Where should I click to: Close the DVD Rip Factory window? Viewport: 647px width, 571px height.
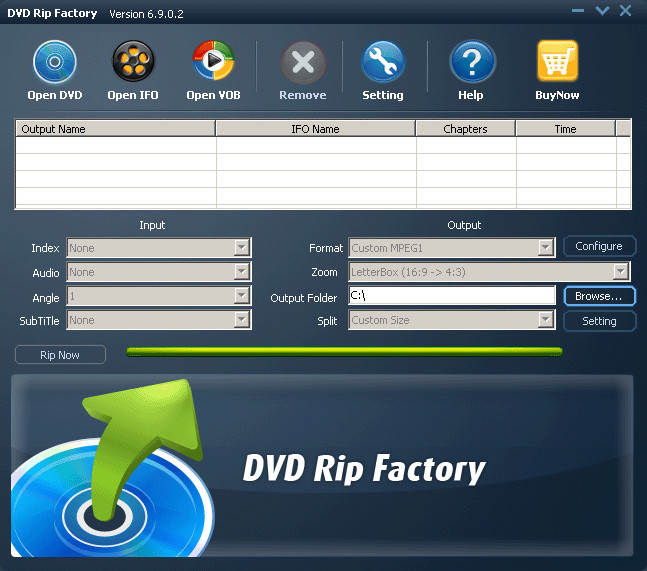[626, 11]
